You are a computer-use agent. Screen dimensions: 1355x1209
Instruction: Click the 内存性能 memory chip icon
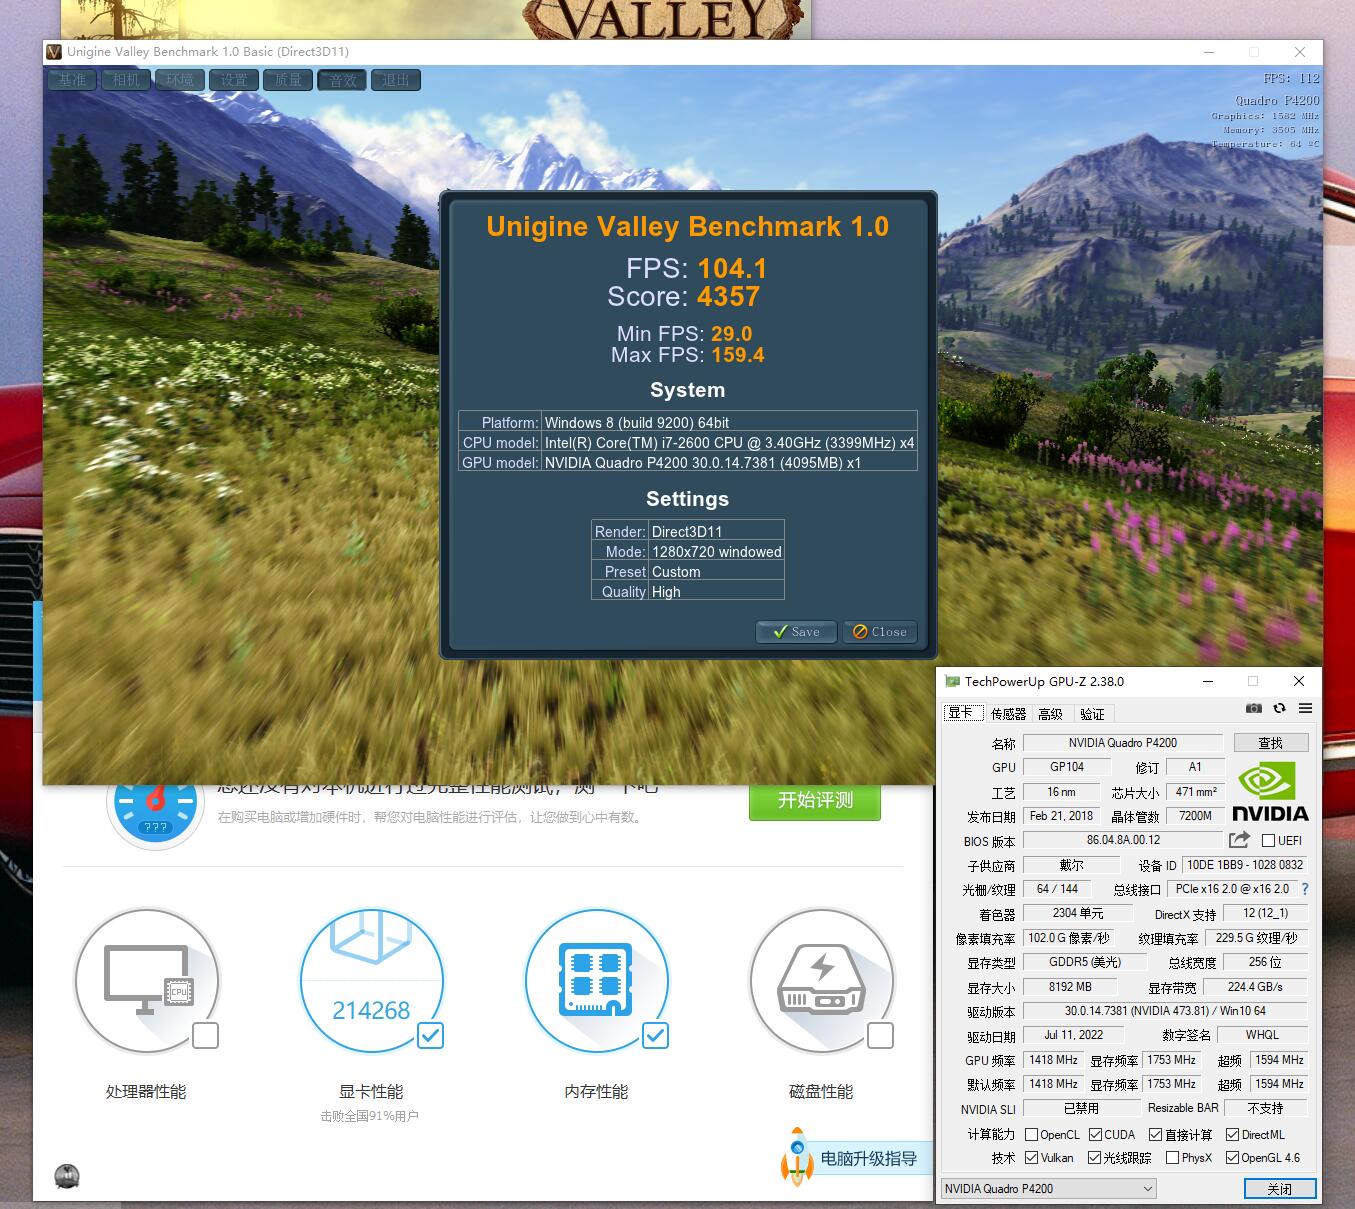click(x=597, y=980)
